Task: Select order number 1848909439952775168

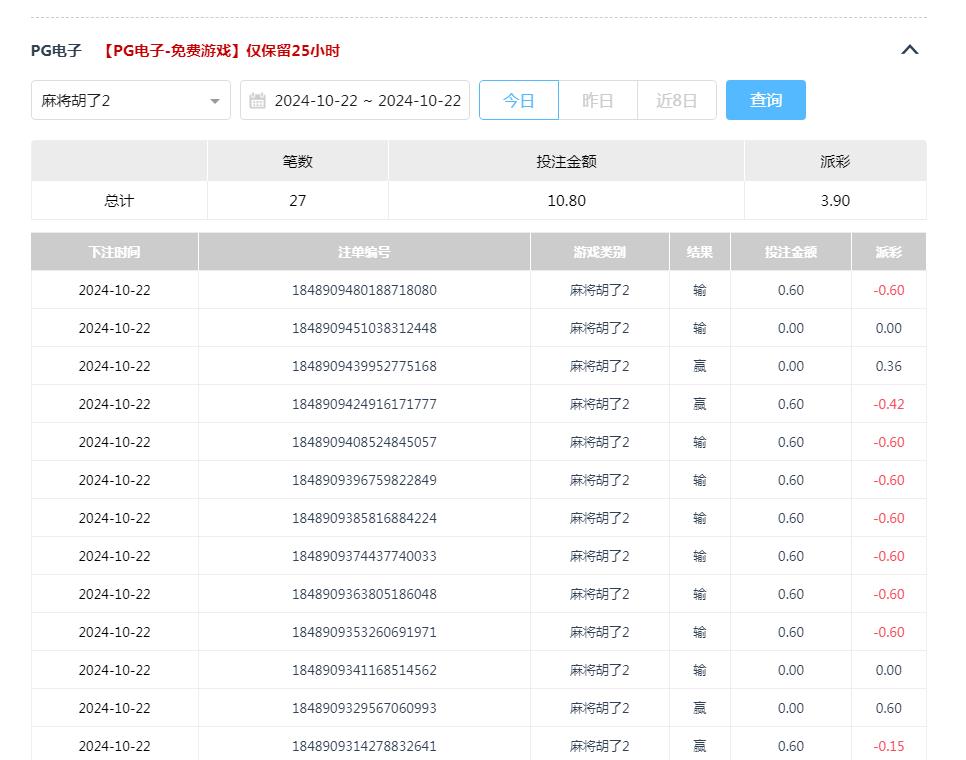Action: click(364, 366)
